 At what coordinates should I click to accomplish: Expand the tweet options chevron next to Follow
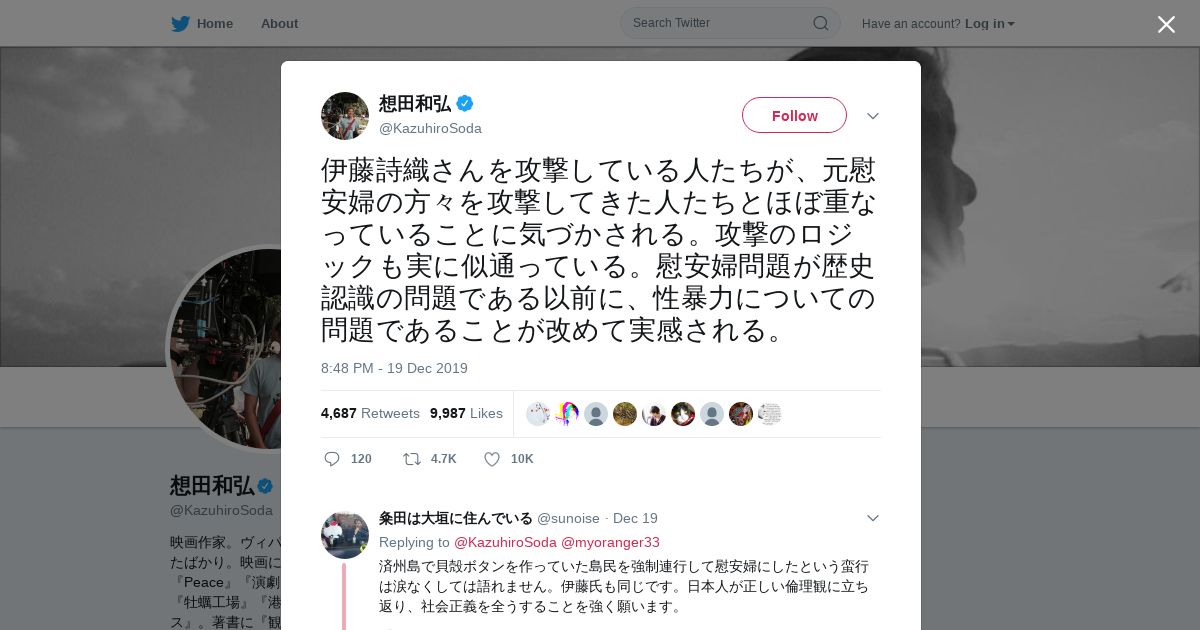pos(873,116)
